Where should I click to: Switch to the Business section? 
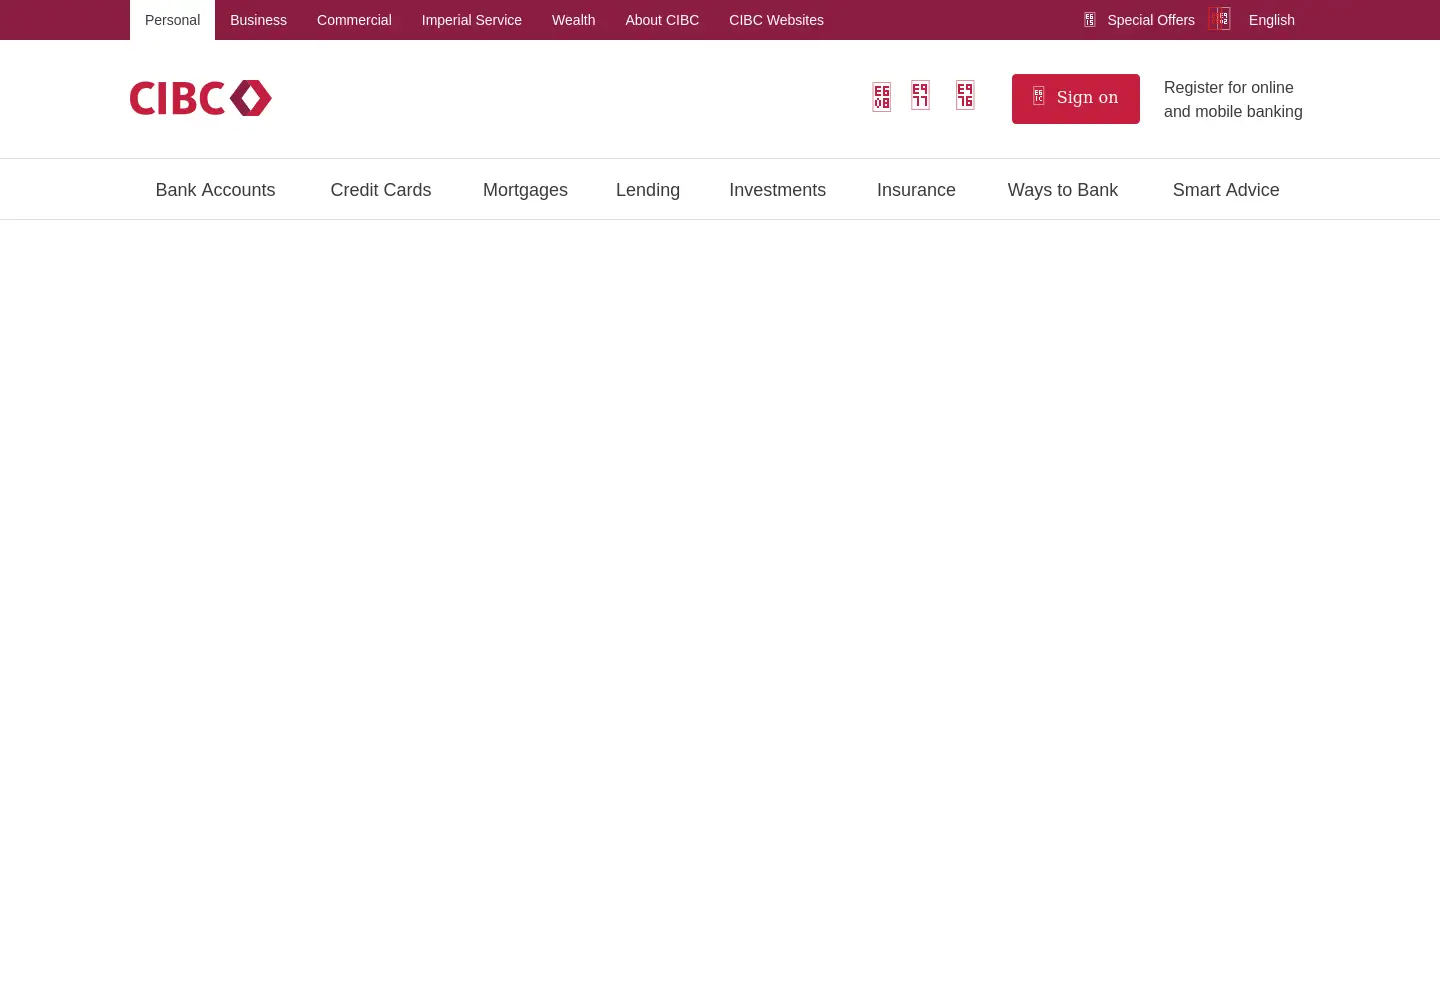258,20
